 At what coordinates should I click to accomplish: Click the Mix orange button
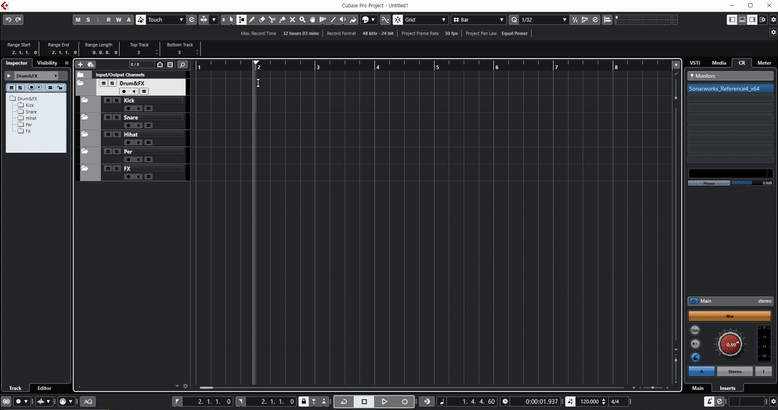pos(729,316)
